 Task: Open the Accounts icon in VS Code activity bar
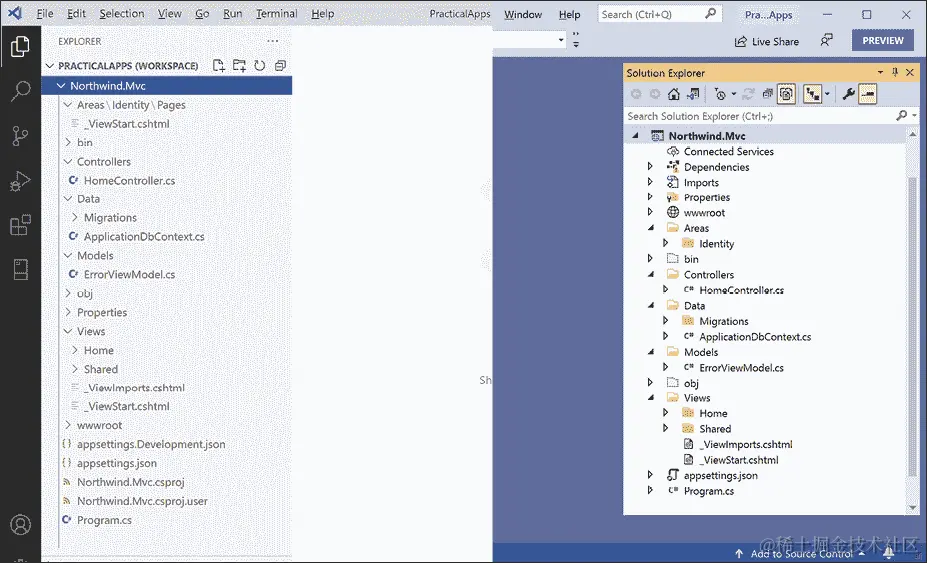pos(20,525)
